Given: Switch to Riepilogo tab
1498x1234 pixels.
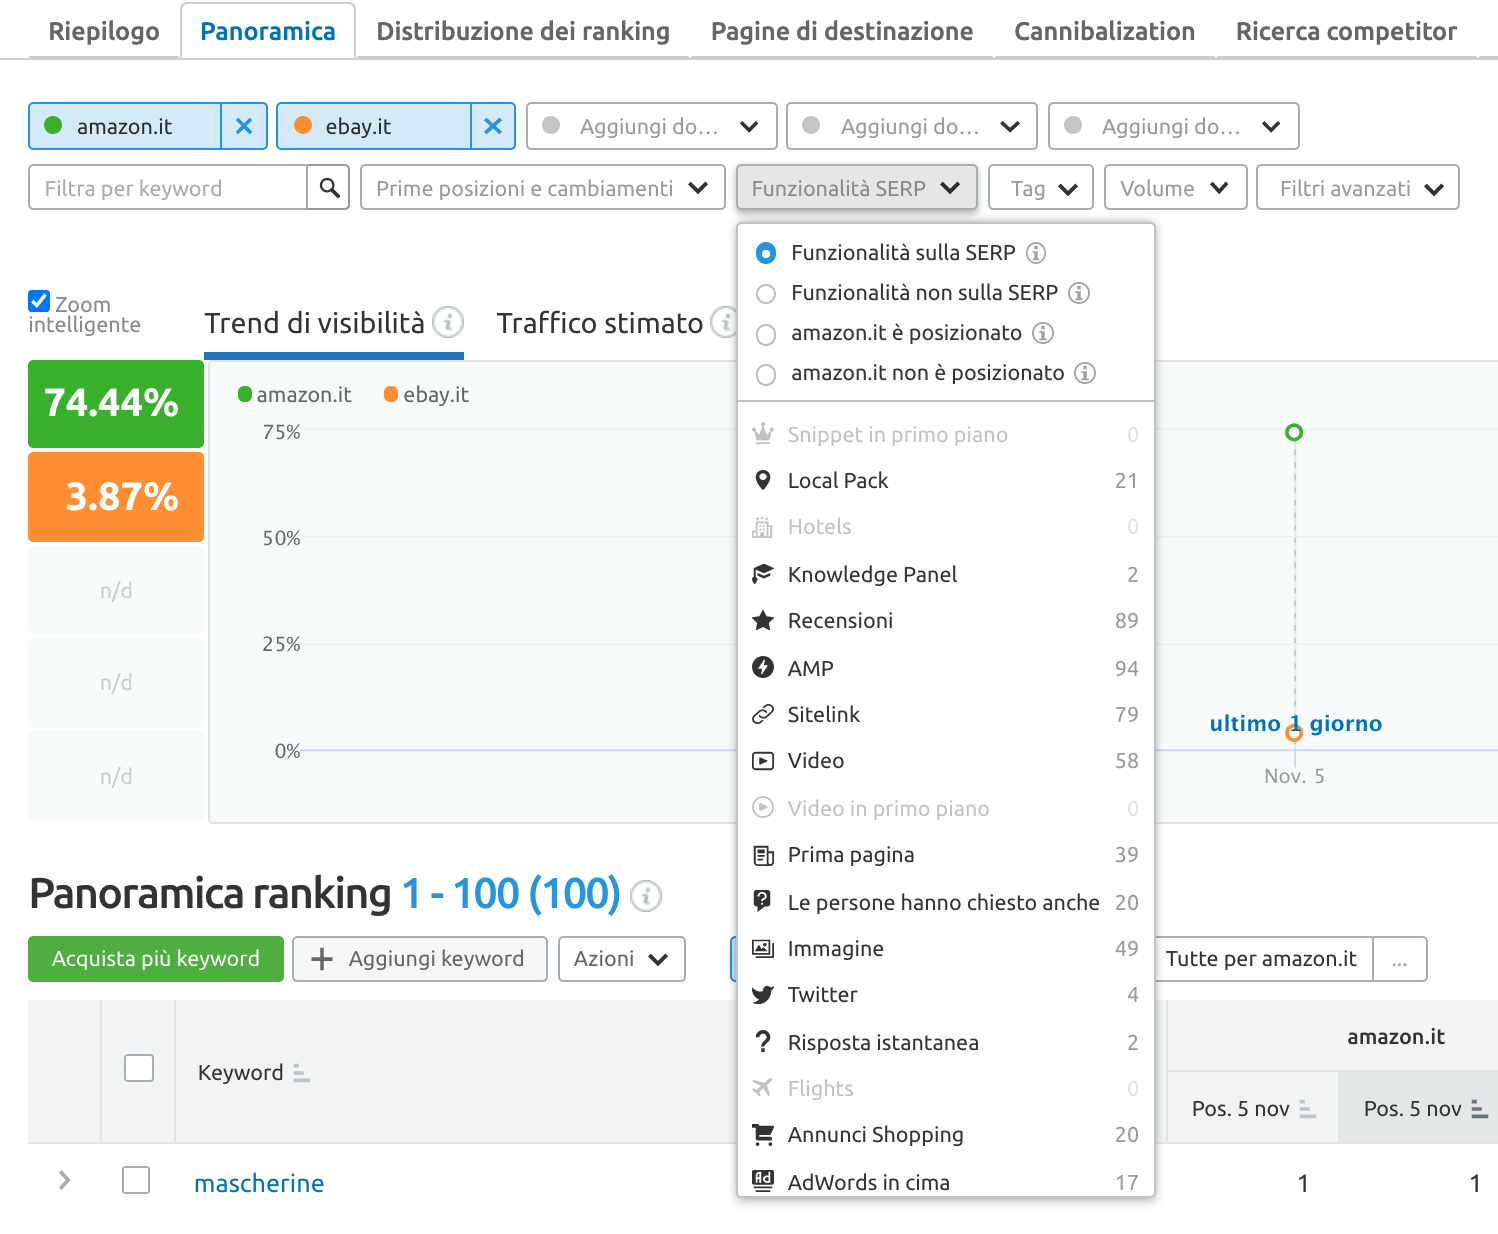Looking at the screenshot, I should (104, 31).
